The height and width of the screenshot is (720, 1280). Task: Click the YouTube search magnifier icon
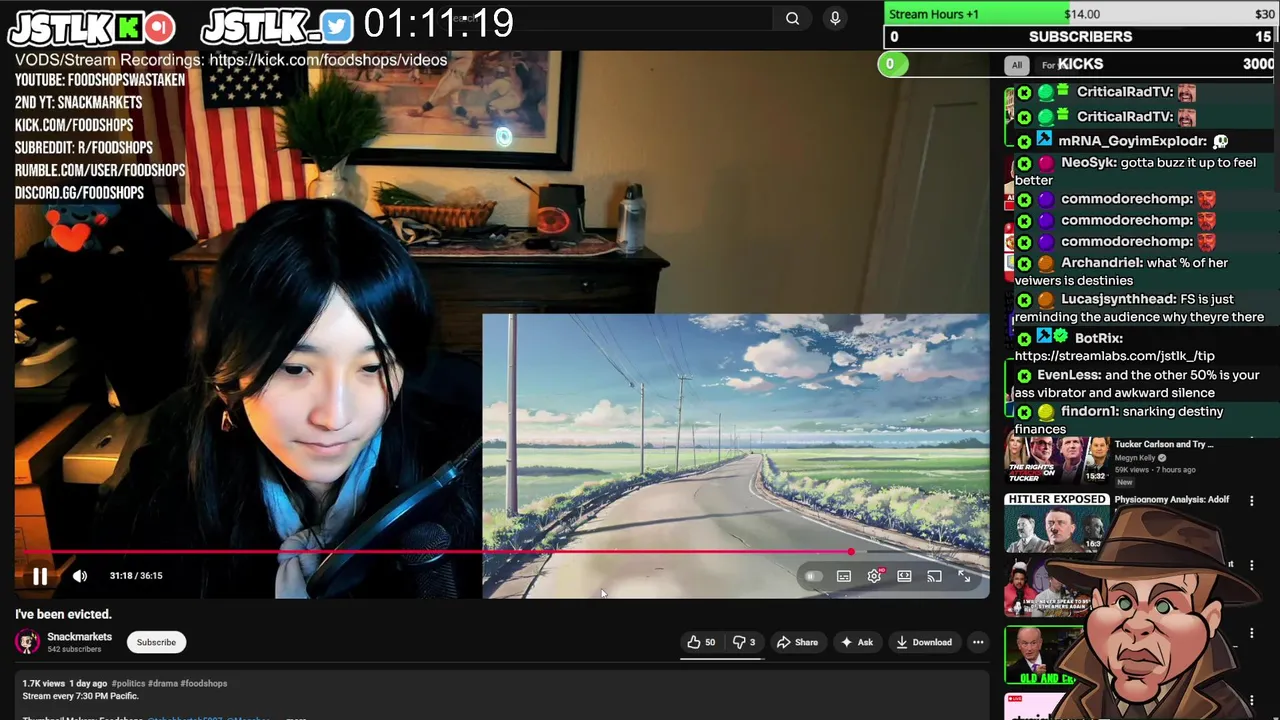[x=792, y=18]
